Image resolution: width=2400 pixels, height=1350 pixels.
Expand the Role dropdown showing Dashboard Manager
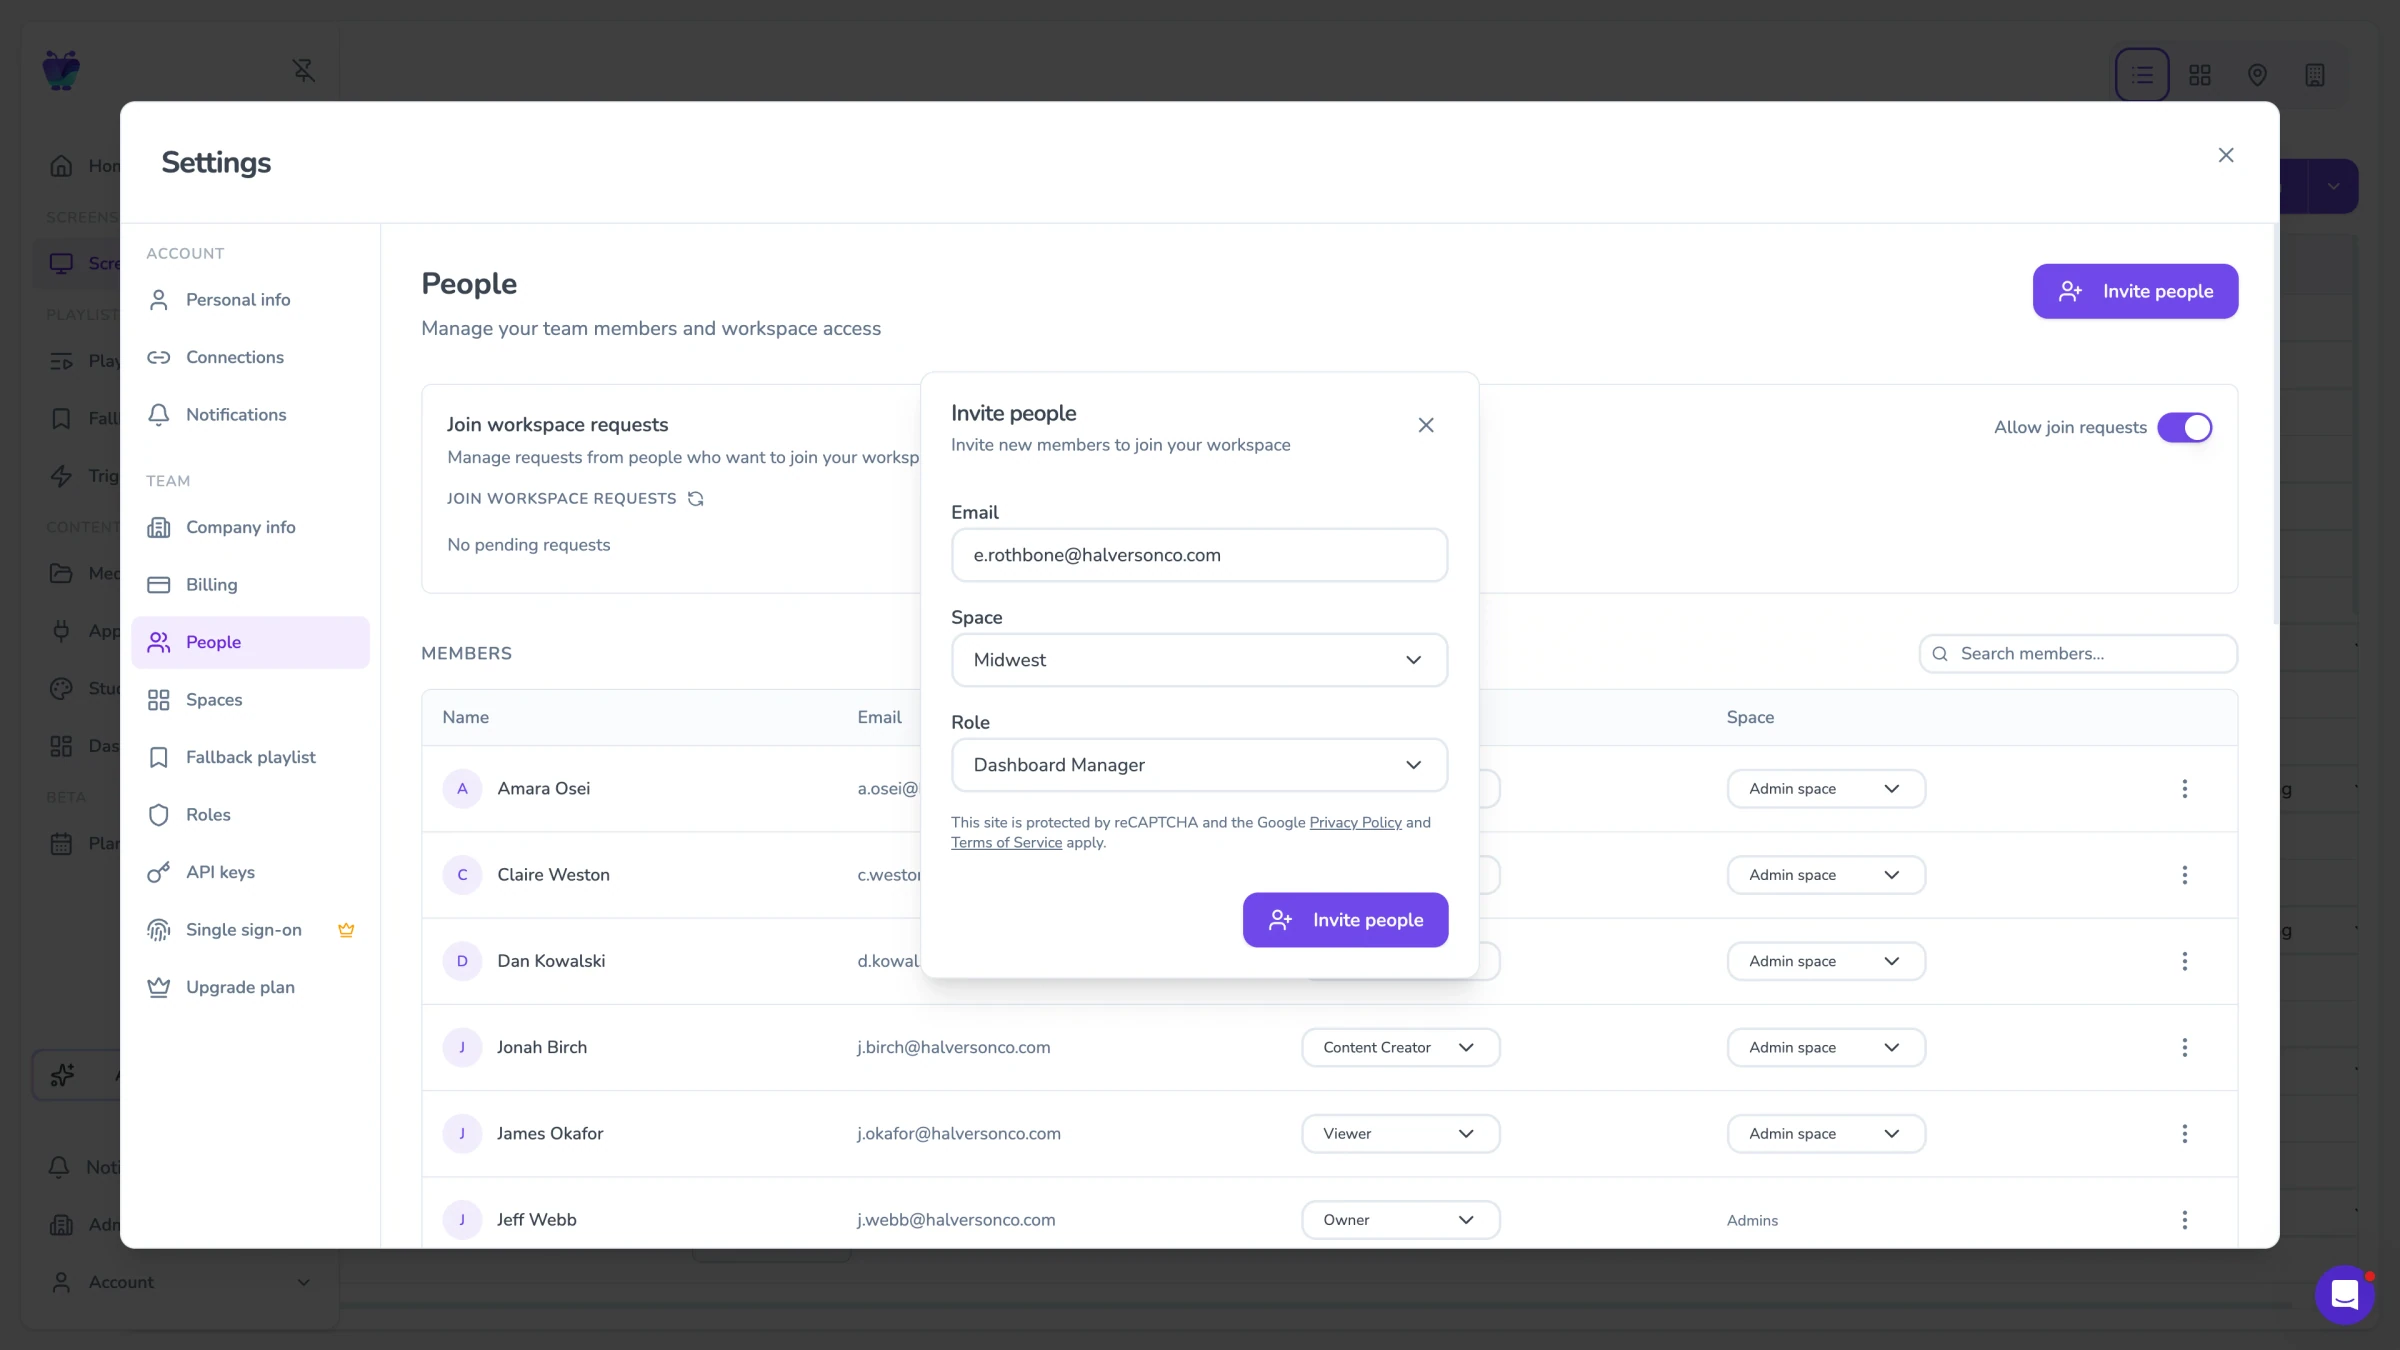point(1199,765)
